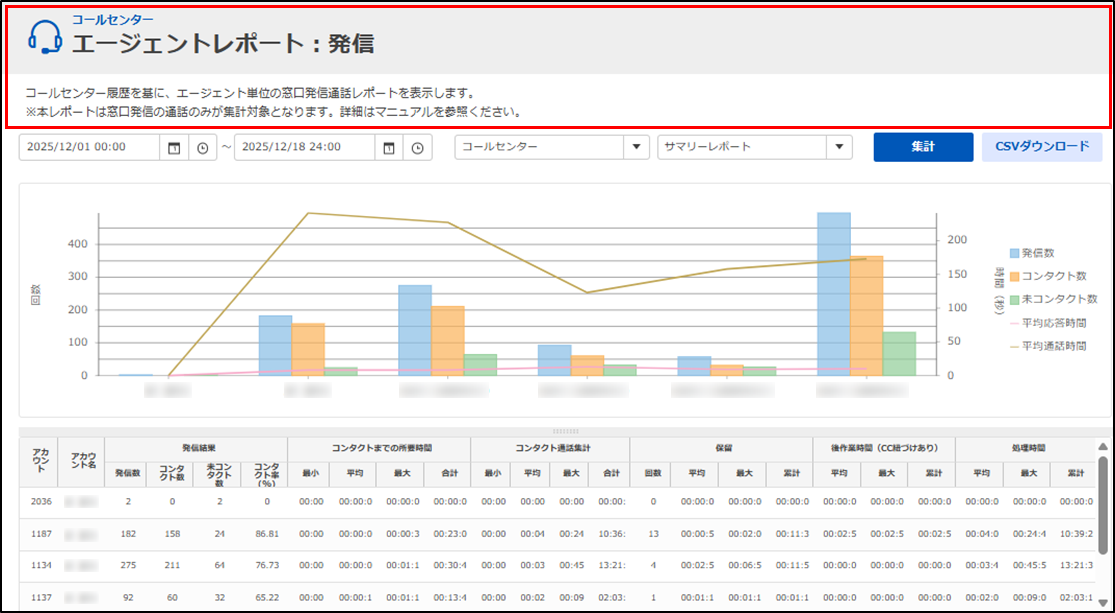Open the end date calendar picker
This screenshot has height=613, width=1115.
coord(389,148)
